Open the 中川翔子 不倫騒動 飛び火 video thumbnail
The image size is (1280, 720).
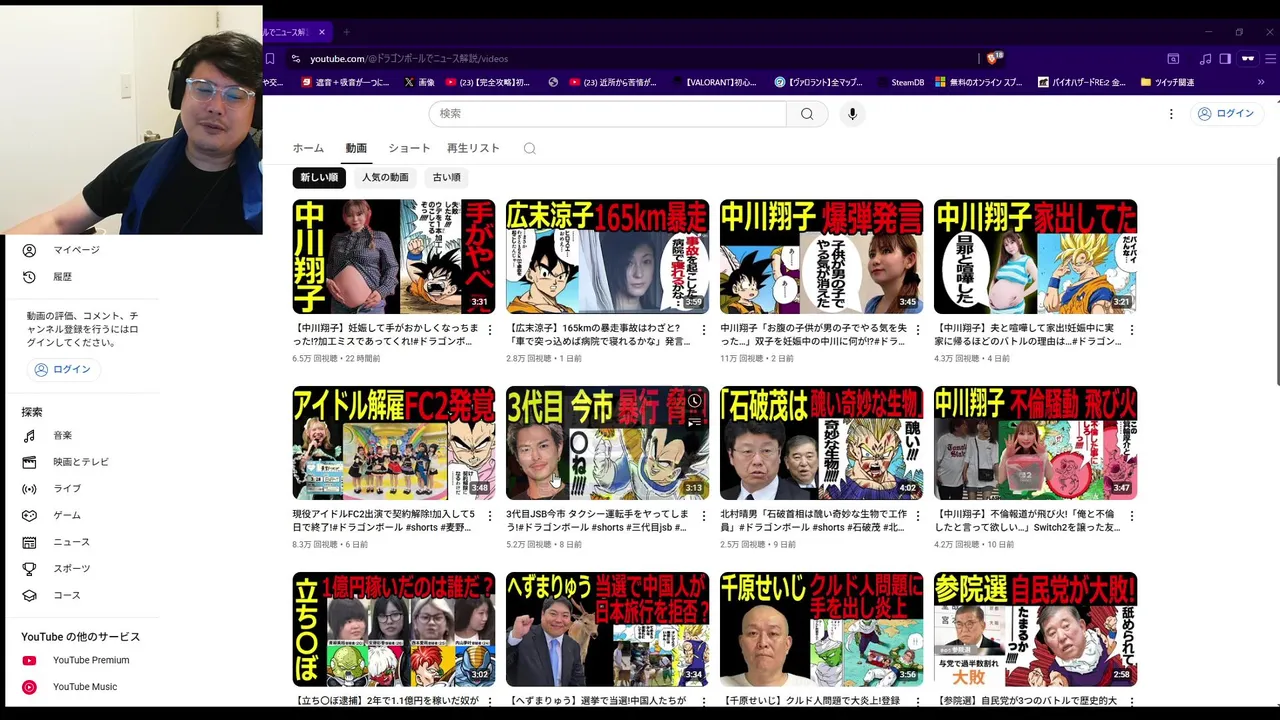tap(1036, 443)
